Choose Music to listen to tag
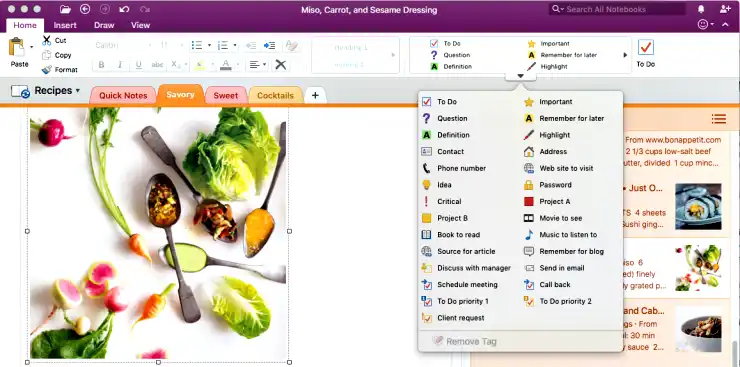 pos(568,235)
